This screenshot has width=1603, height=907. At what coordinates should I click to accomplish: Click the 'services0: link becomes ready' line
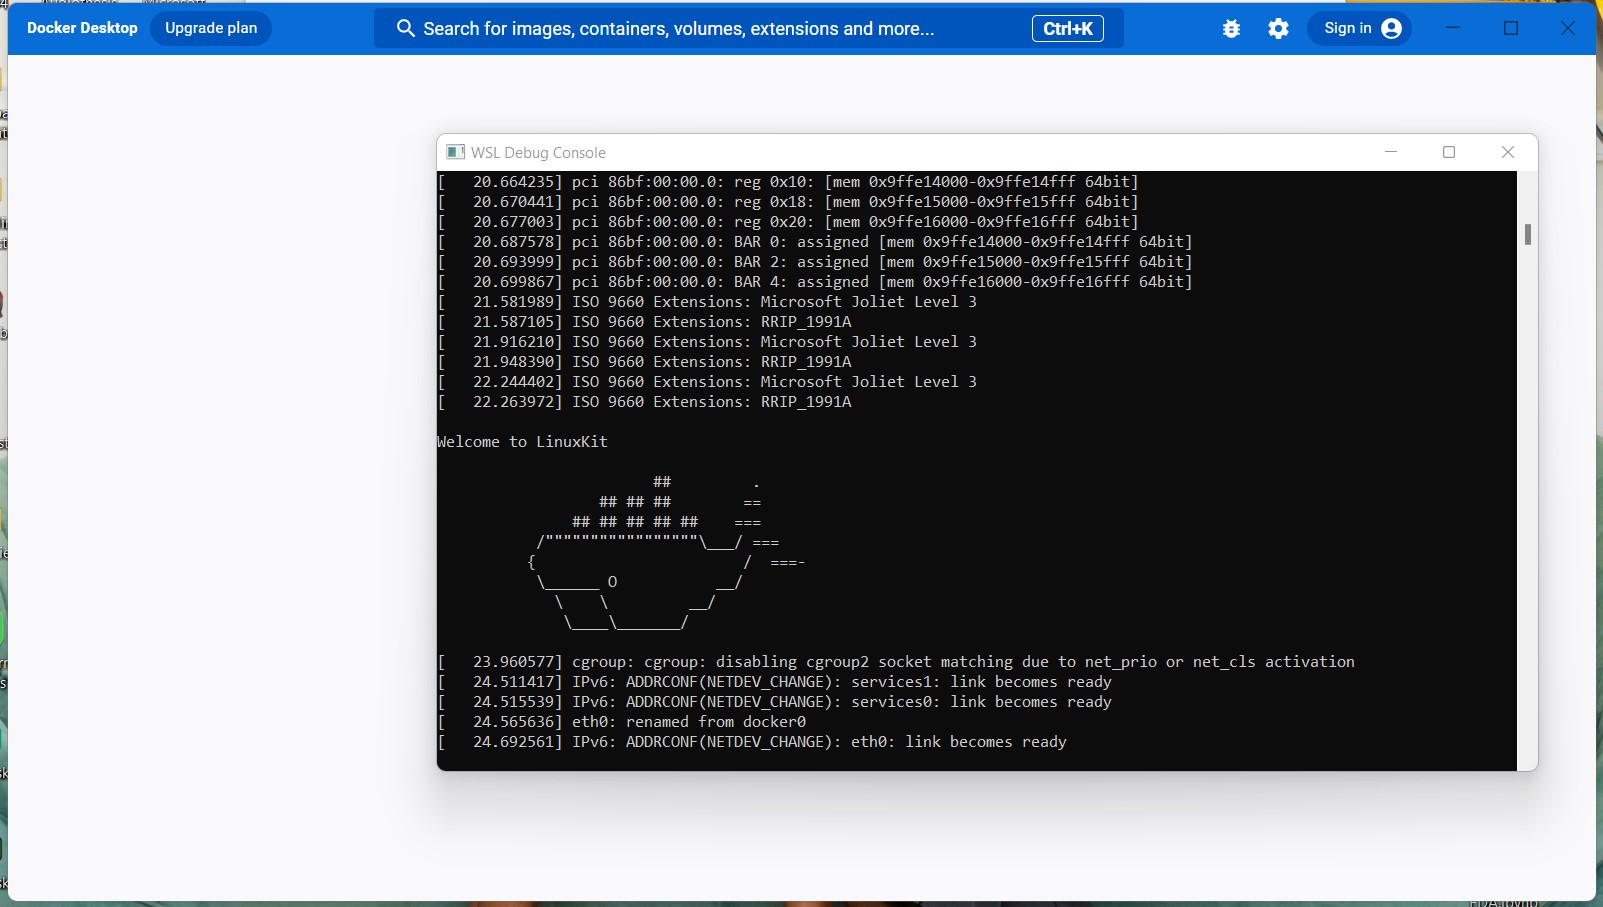tap(775, 702)
